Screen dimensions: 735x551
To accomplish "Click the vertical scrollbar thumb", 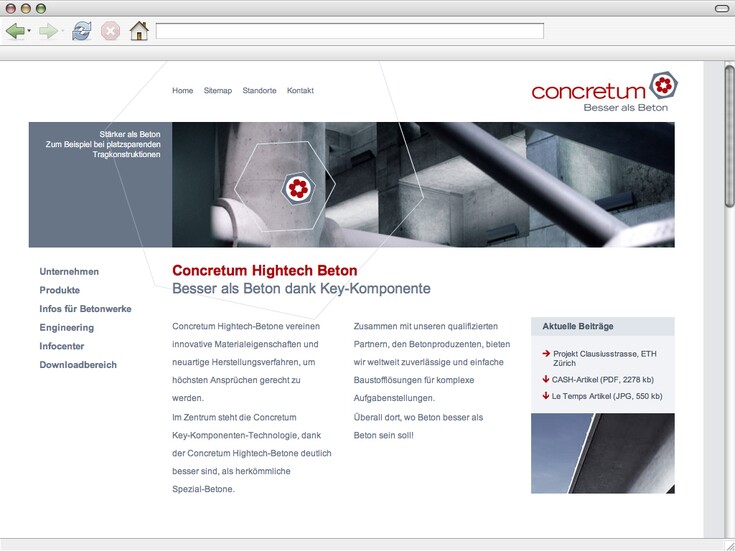I will [729, 136].
